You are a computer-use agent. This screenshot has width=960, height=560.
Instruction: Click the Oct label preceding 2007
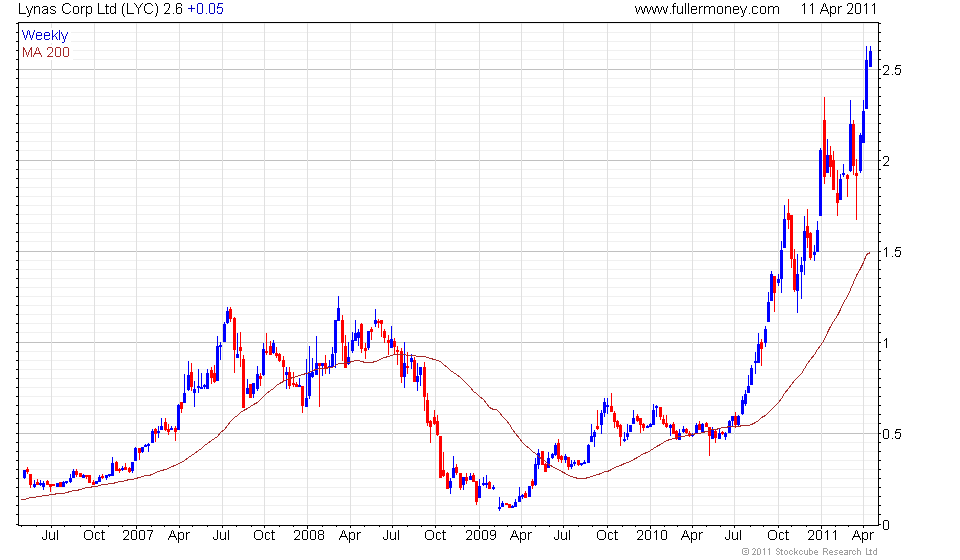[x=94, y=536]
